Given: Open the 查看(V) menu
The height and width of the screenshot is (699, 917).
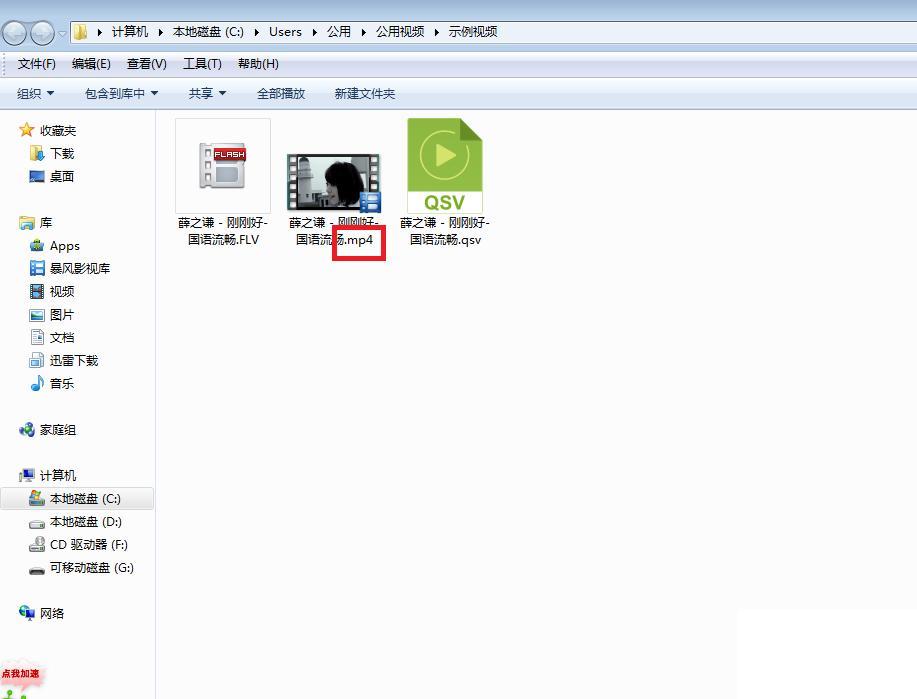Looking at the screenshot, I should click(147, 64).
